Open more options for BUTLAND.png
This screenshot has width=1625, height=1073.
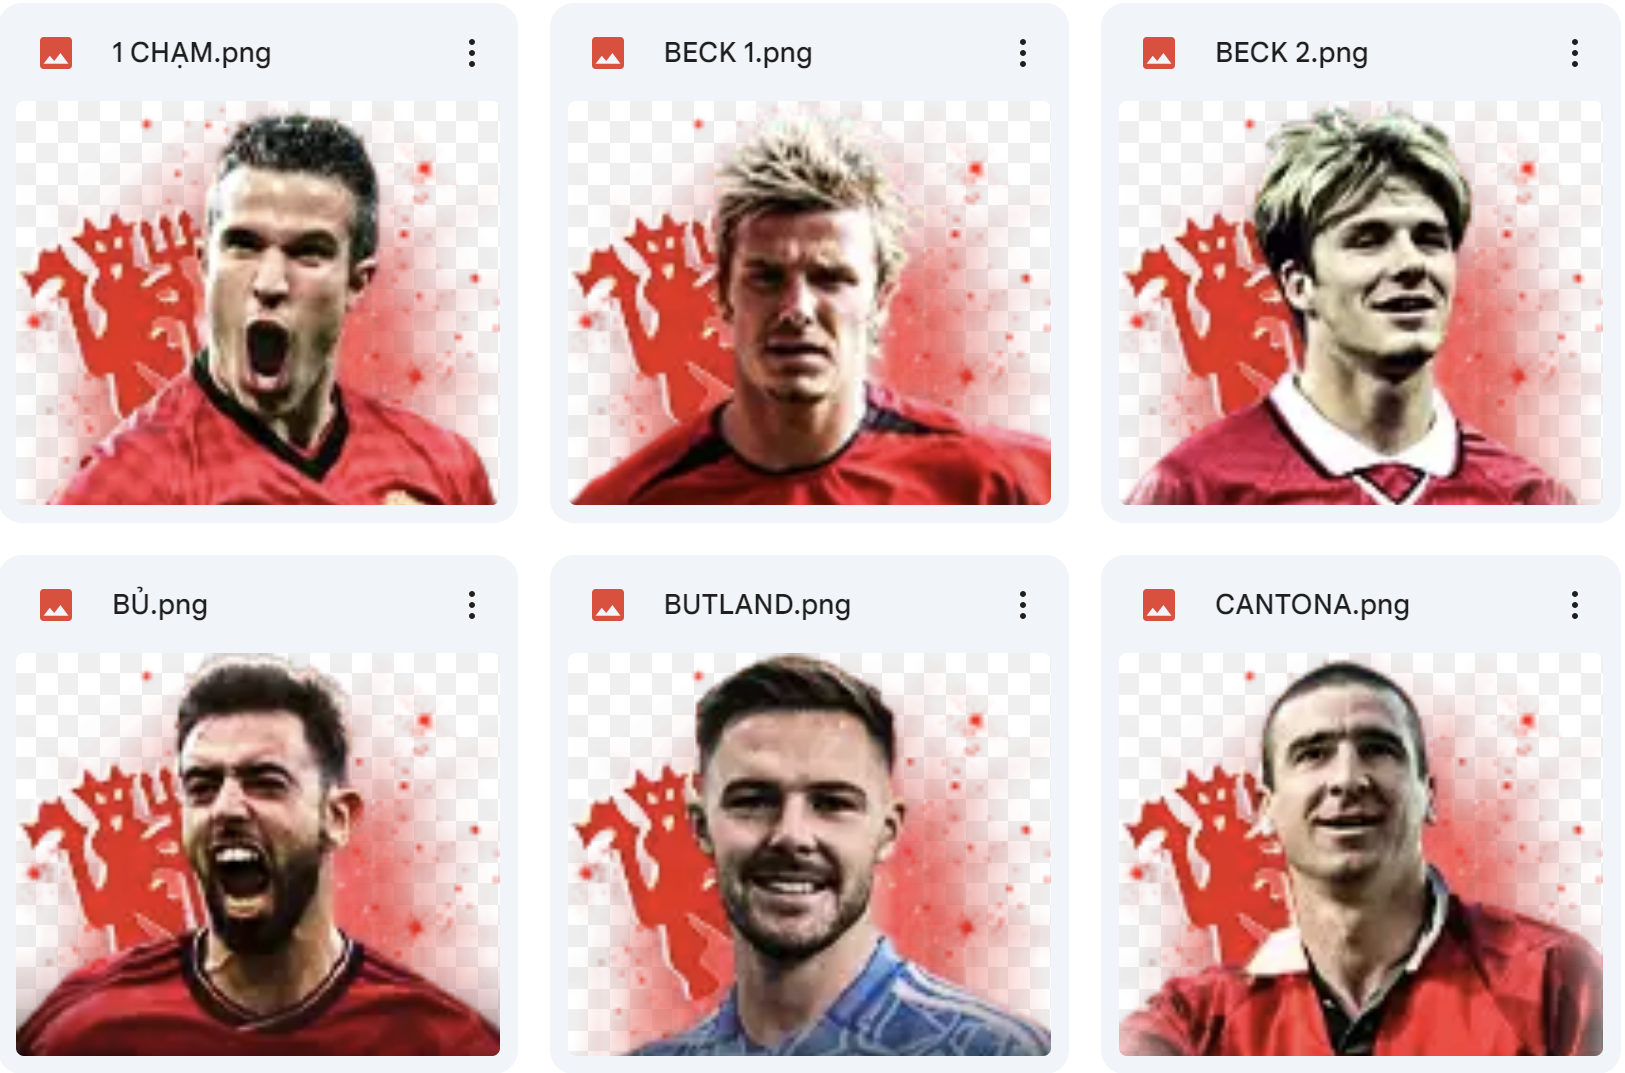click(x=1023, y=604)
